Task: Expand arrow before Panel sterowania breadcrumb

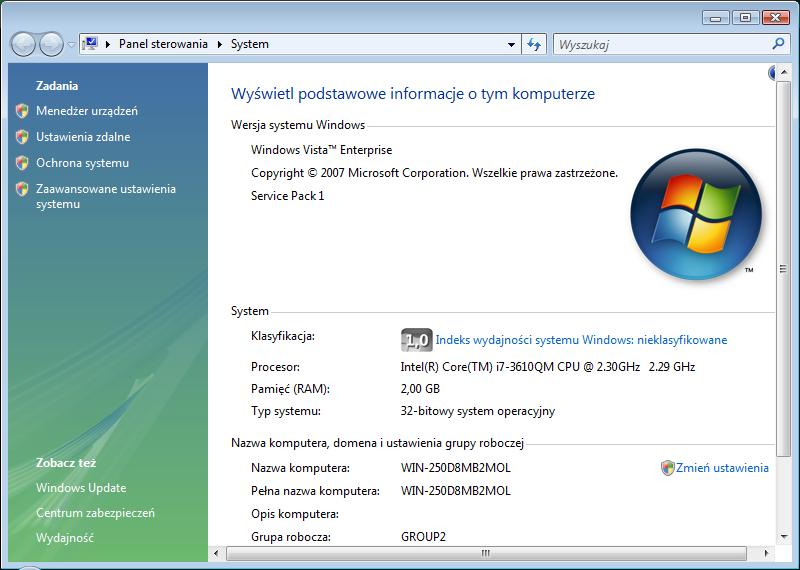Action: point(108,44)
